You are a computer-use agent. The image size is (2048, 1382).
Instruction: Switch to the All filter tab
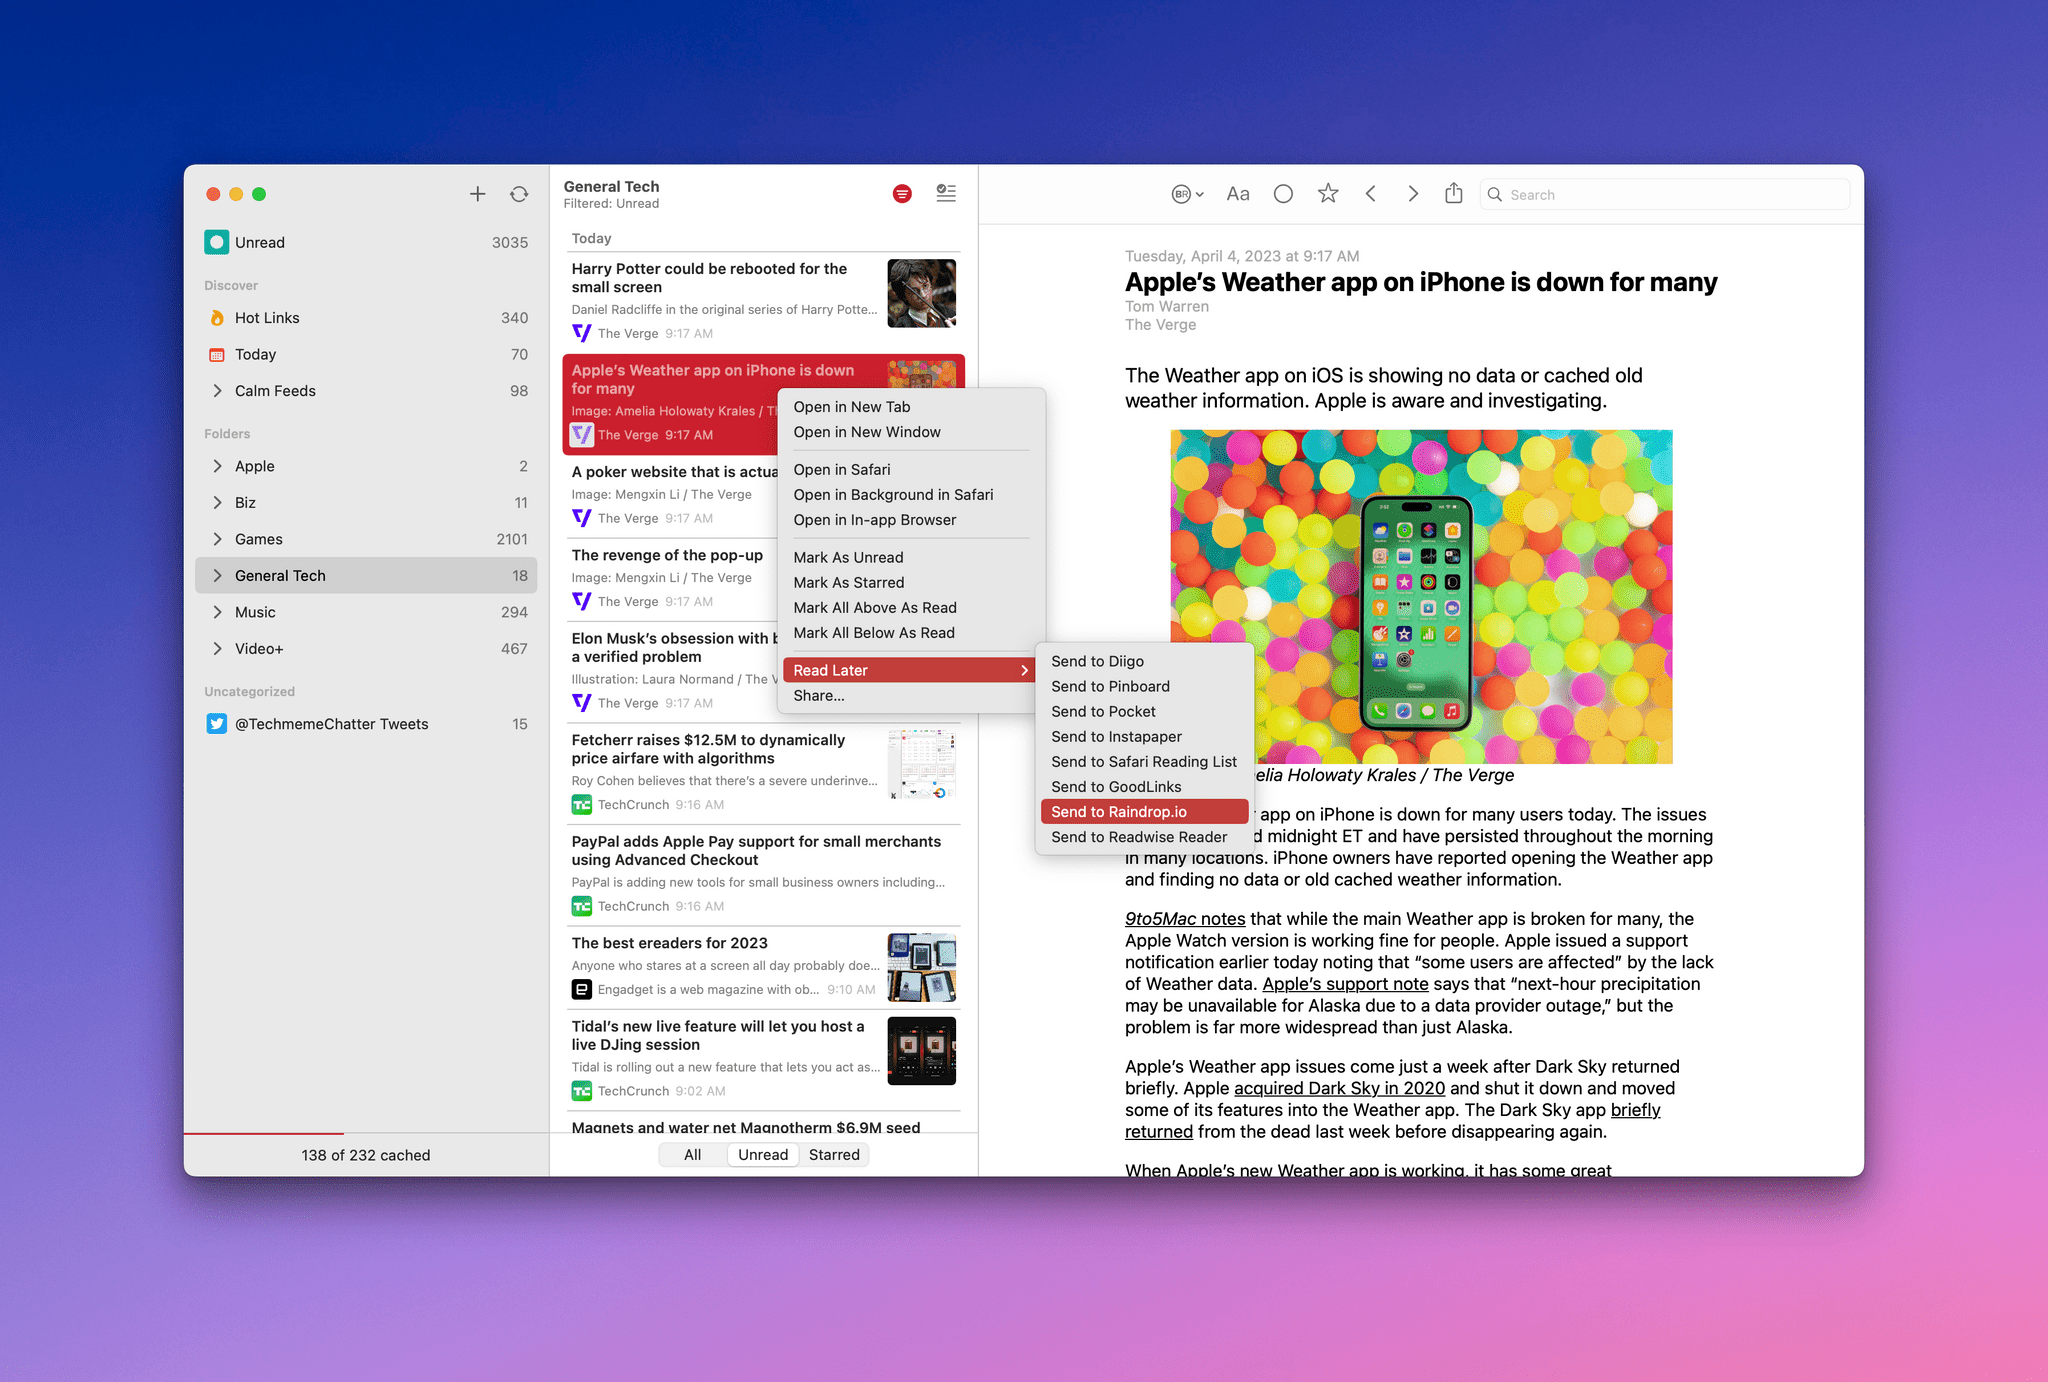[x=692, y=1155]
